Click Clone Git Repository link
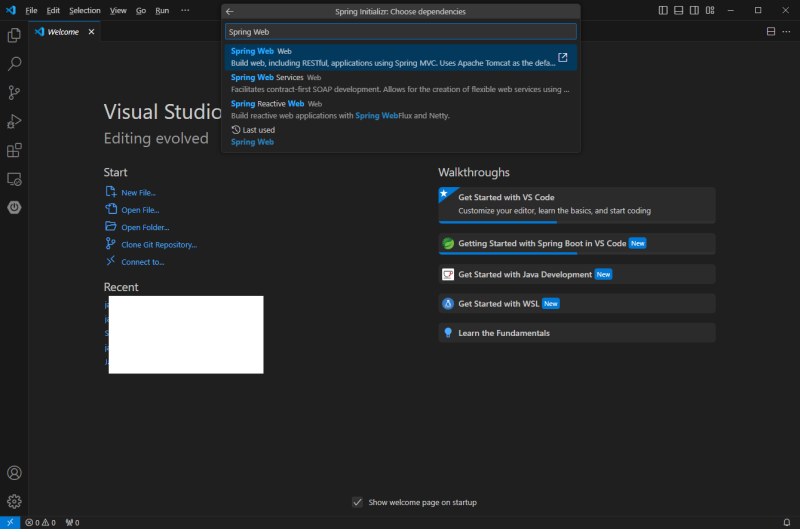This screenshot has width=800, height=529. (159, 245)
